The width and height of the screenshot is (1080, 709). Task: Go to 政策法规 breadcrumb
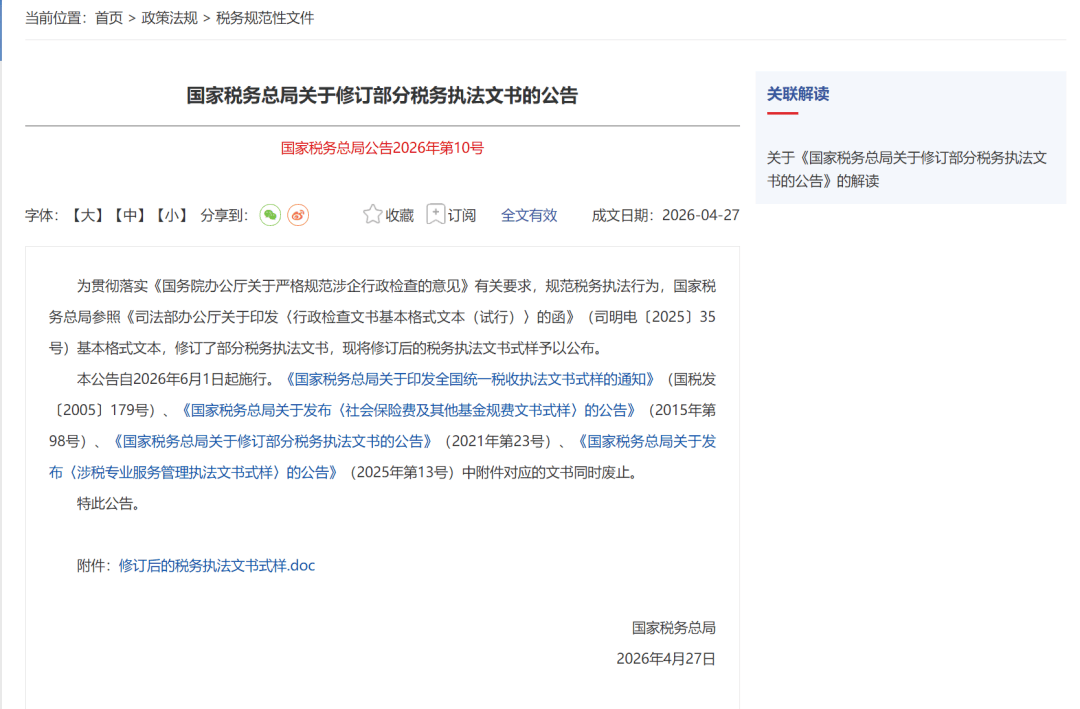(x=169, y=18)
